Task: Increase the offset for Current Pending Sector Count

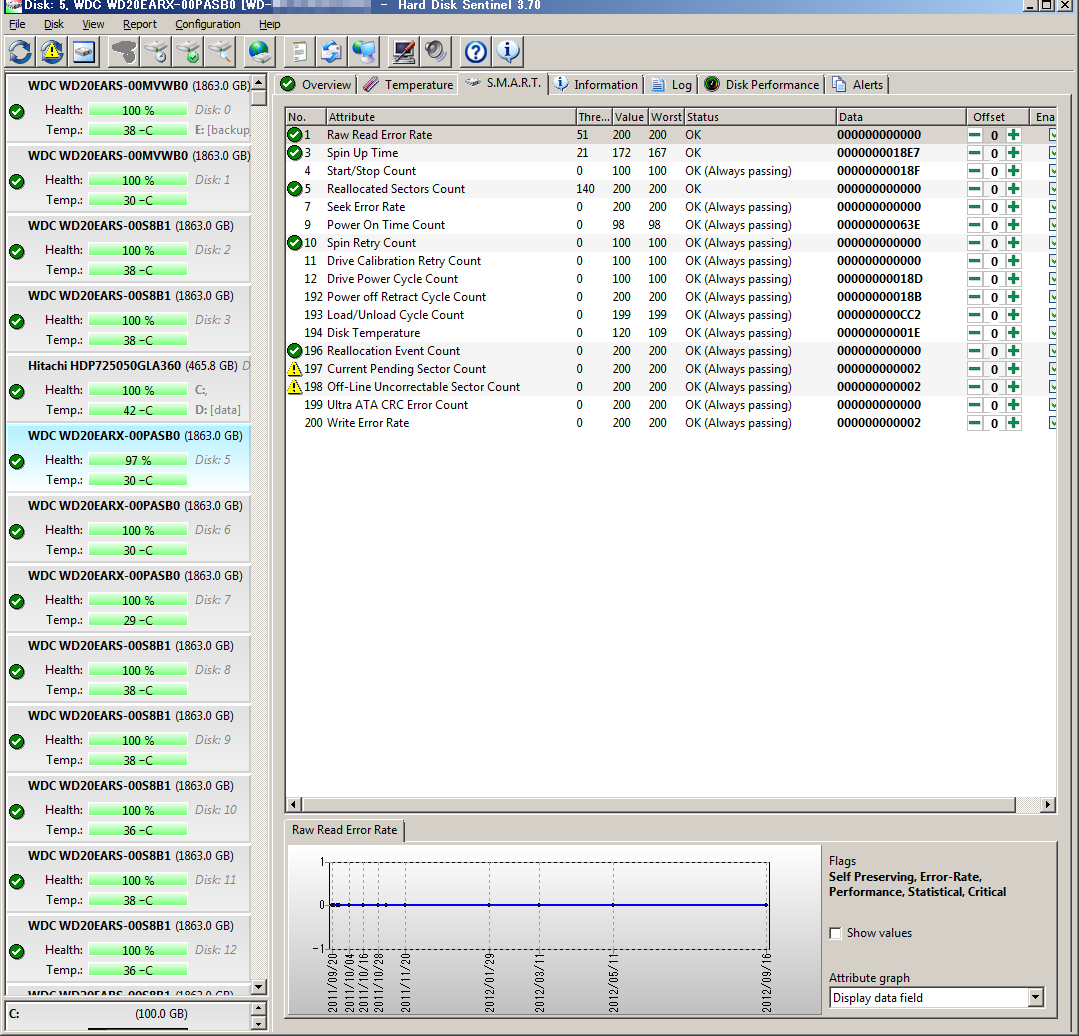Action: pos(1013,369)
